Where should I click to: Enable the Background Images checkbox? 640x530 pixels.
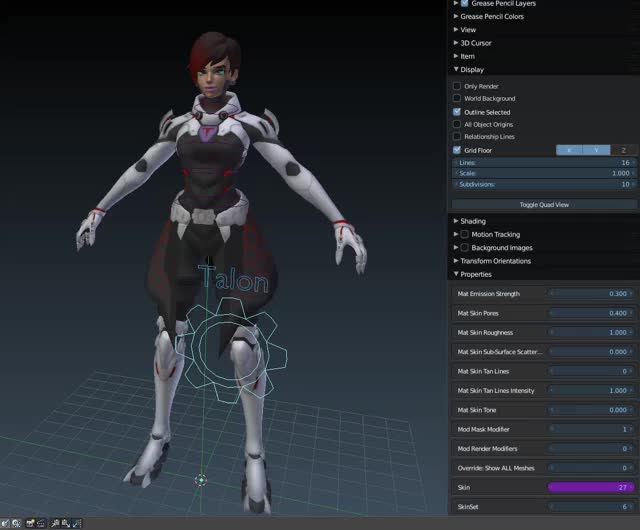pos(464,247)
